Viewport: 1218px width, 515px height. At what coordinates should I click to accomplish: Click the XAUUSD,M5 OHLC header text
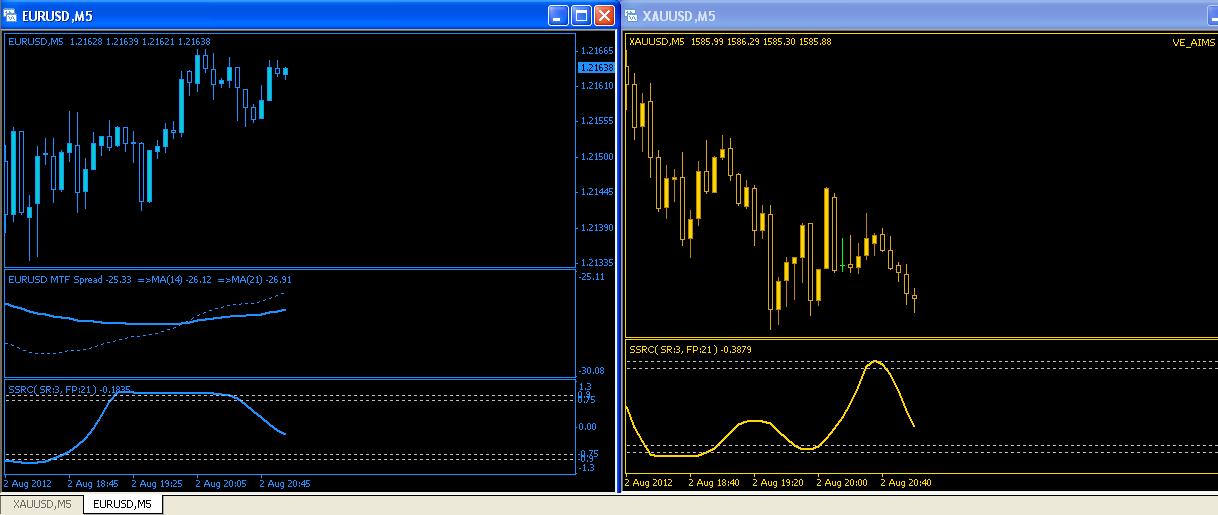pyautogui.click(x=730, y=42)
